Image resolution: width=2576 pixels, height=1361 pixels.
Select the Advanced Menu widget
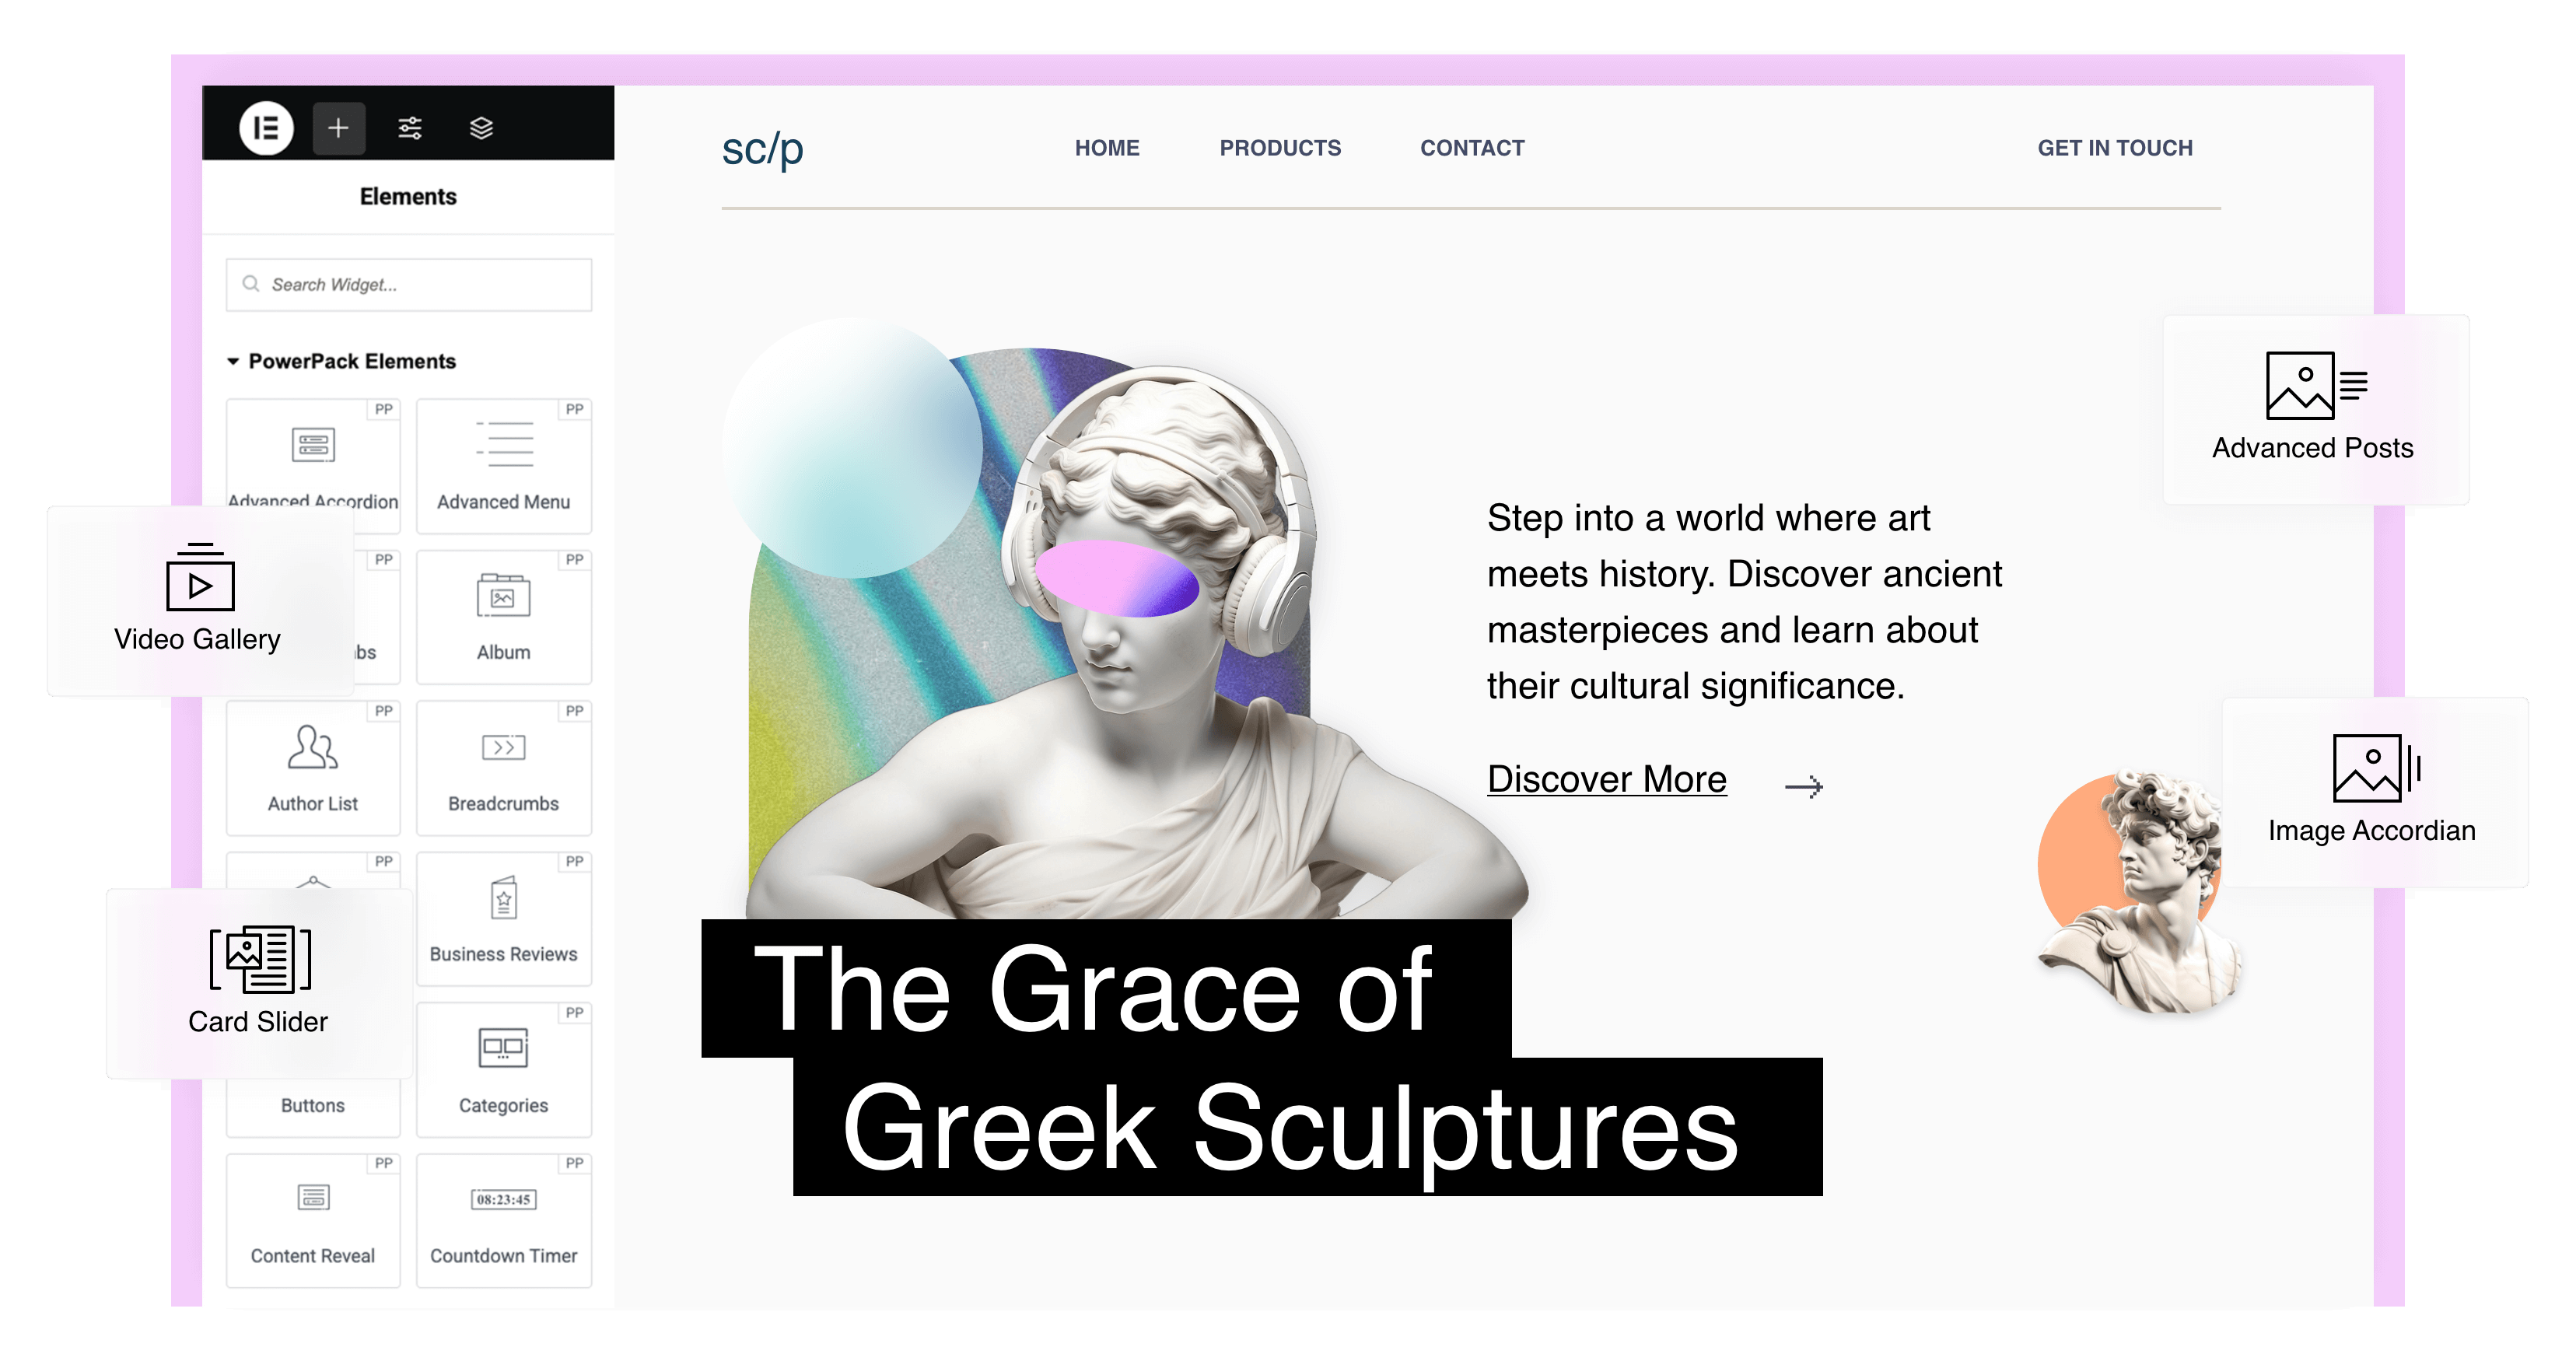tap(503, 466)
